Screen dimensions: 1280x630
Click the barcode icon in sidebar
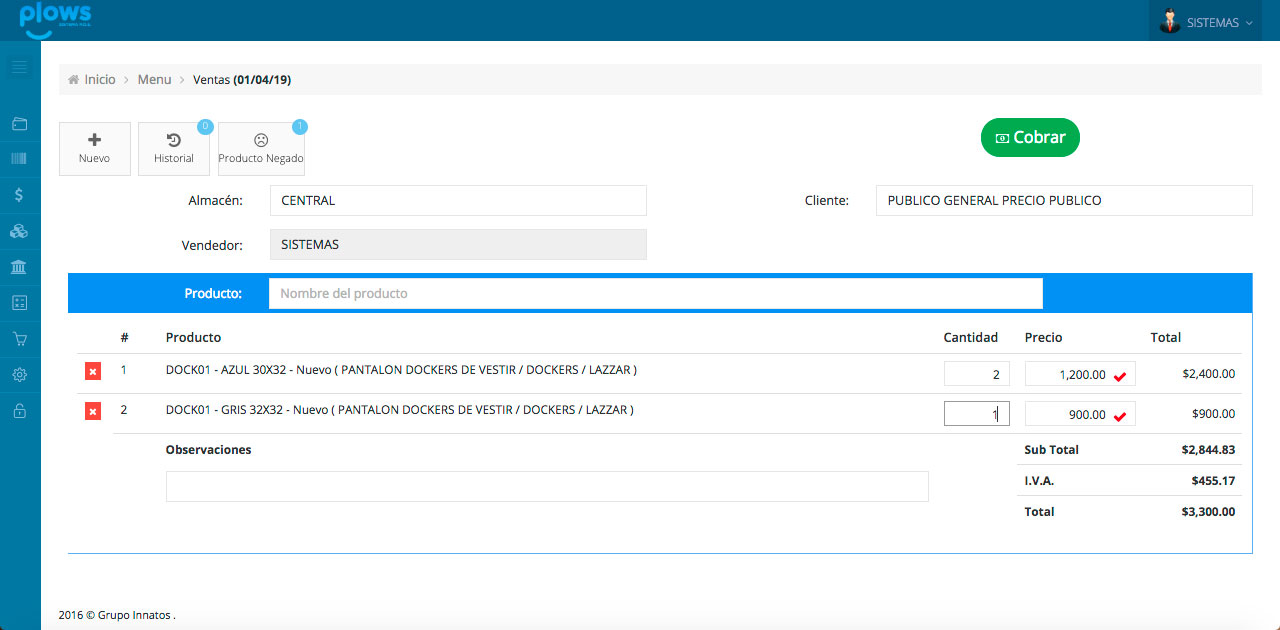(19, 158)
